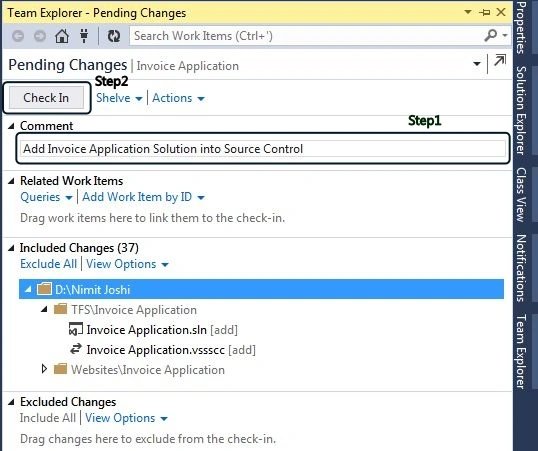Screen dimensions: 538x451
Task: Click the Connect to Team Projects plug icon
Action: 84,36
